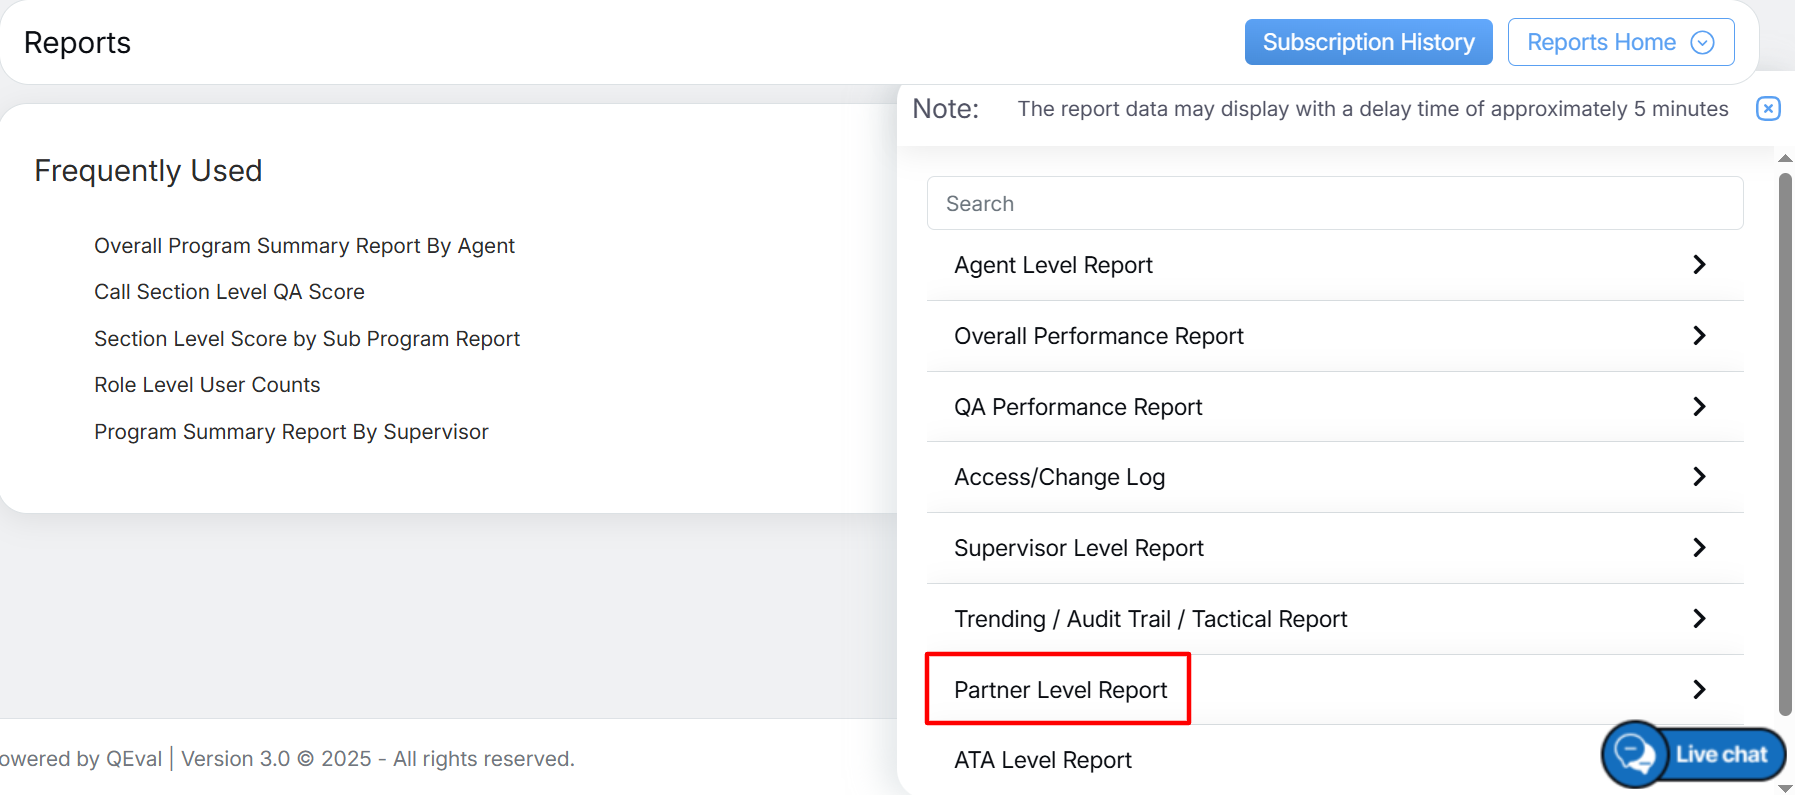This screenshot has width=1795, height=795.
Task: Open the Live chat widget
Action: tap(1694, 754)
